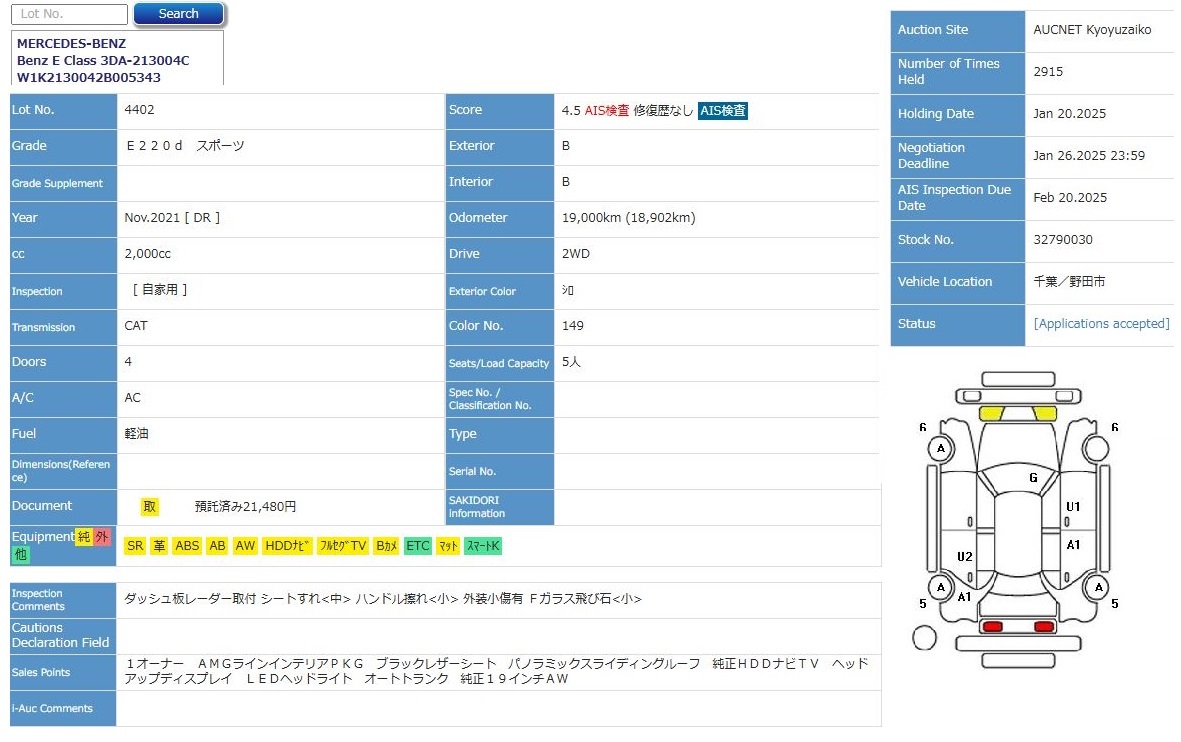Click the red 外 equipment legend tag
Screen dimensions: 1181x742
point(101,537)
